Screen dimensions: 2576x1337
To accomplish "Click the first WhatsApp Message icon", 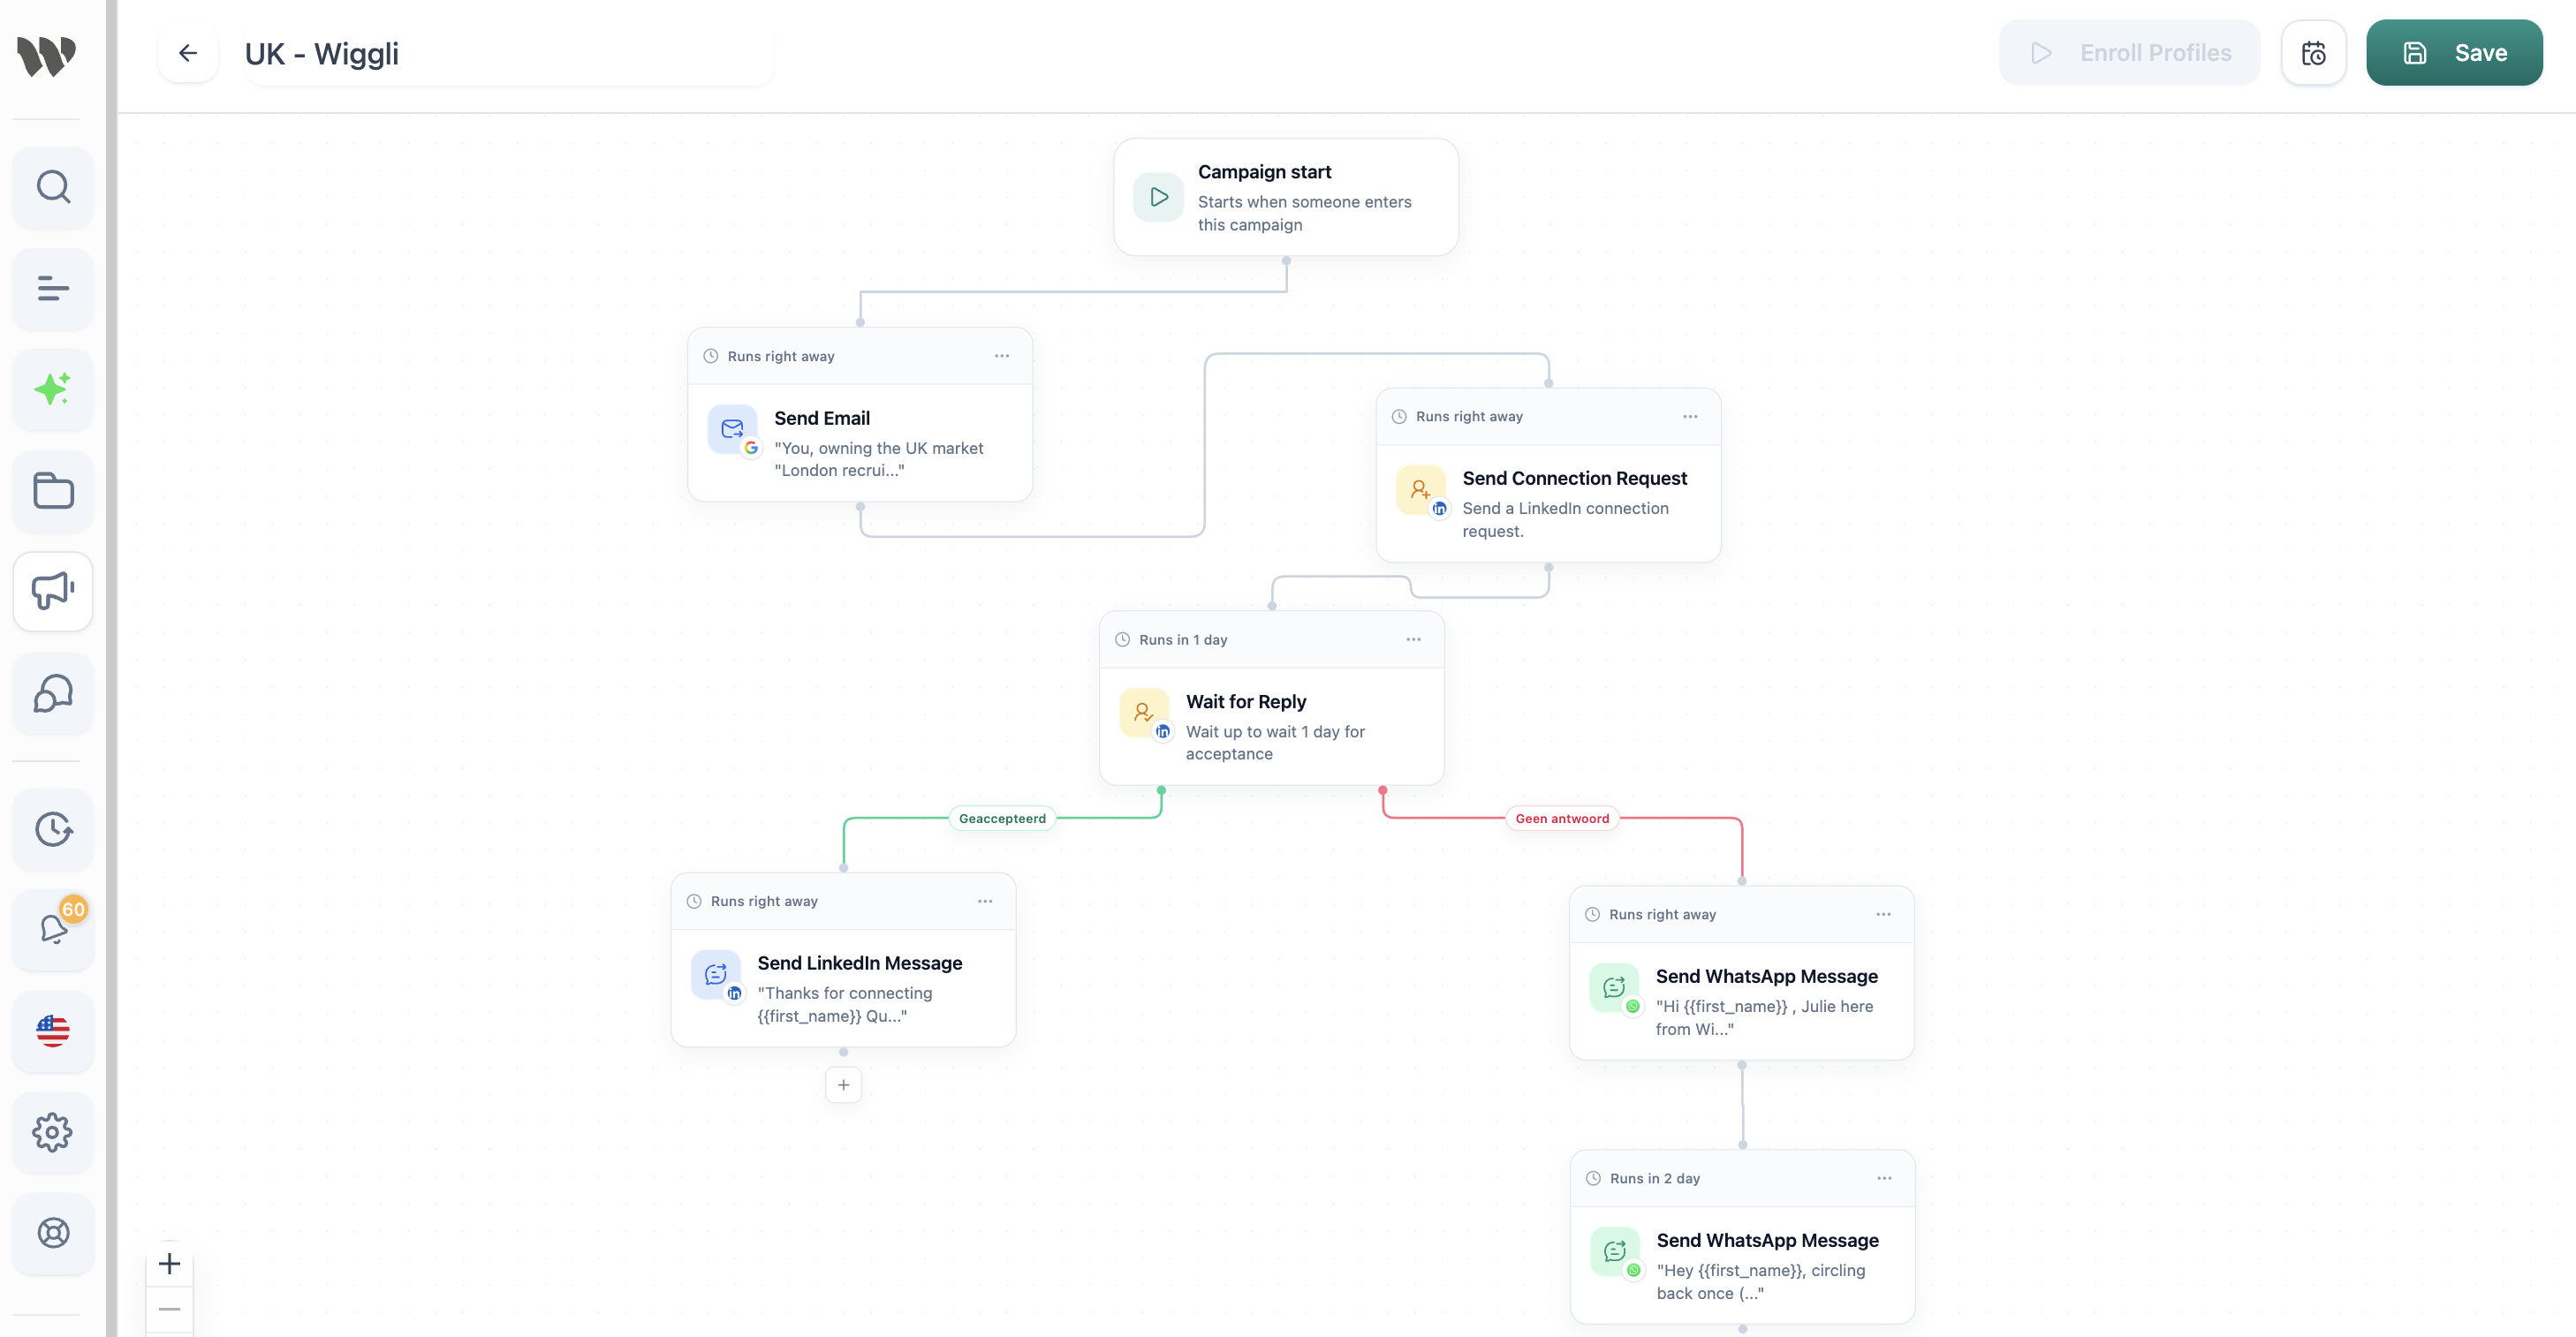I will click(x=1614, y=987).
